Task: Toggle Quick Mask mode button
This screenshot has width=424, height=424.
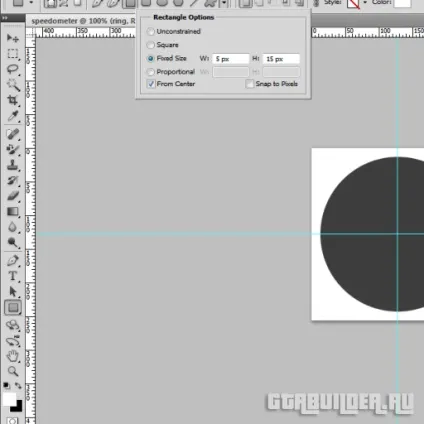Action: tap(13, 421)
